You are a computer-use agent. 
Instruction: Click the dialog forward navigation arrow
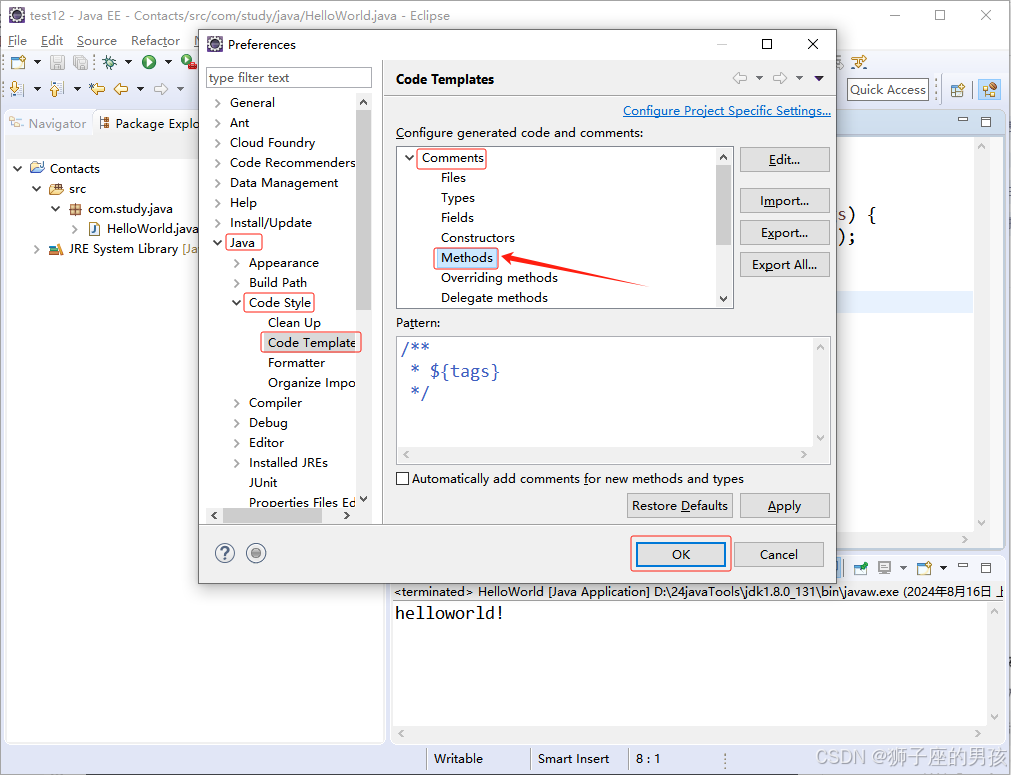[x=780, y=78]
